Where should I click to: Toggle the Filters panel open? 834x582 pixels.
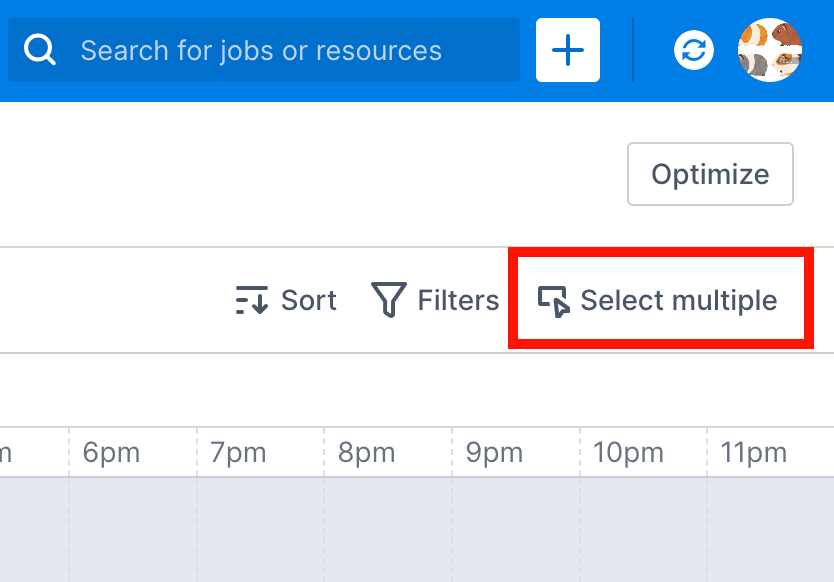(x=436, y=298)
